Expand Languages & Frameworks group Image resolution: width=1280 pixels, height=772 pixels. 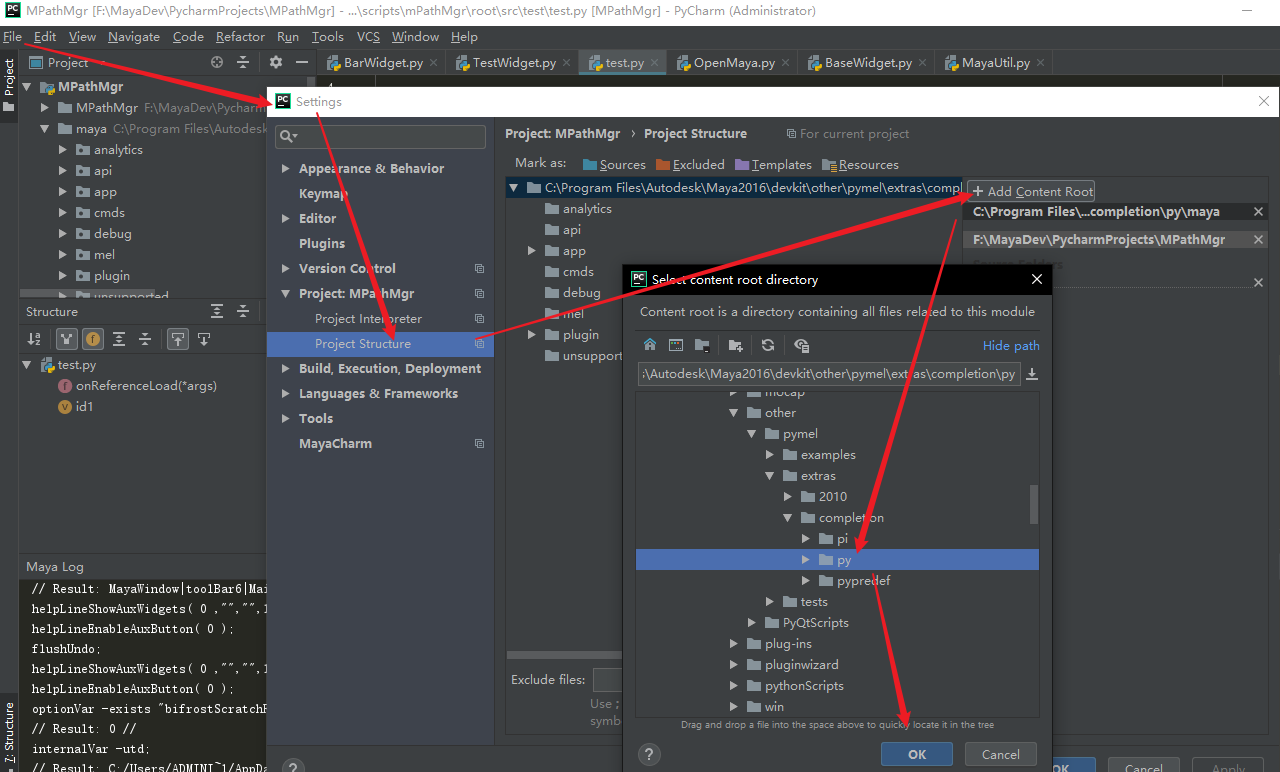pyautogui.click(x=285, y=394)
